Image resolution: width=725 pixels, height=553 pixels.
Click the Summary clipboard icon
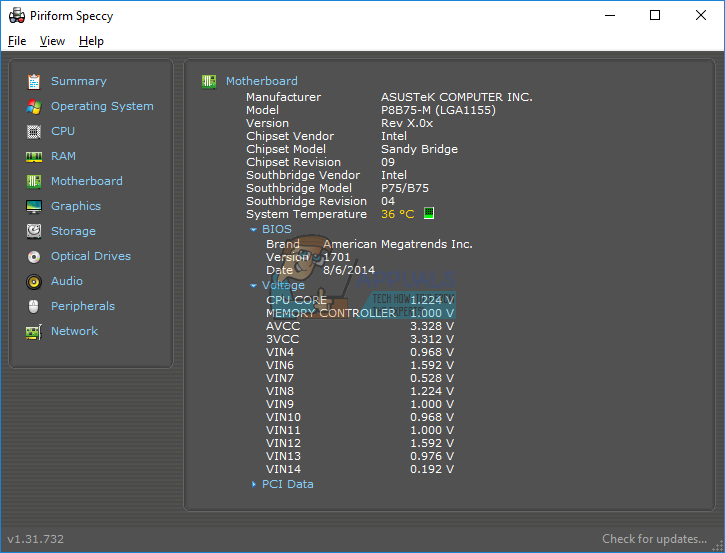(34, 81)
